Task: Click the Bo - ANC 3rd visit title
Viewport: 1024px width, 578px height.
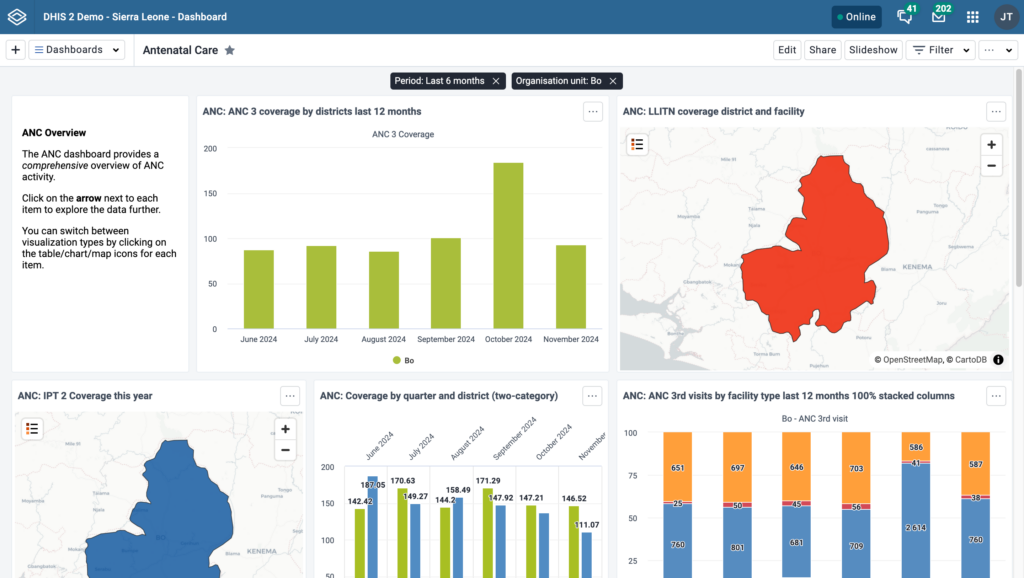Action: tap(814, 419)
